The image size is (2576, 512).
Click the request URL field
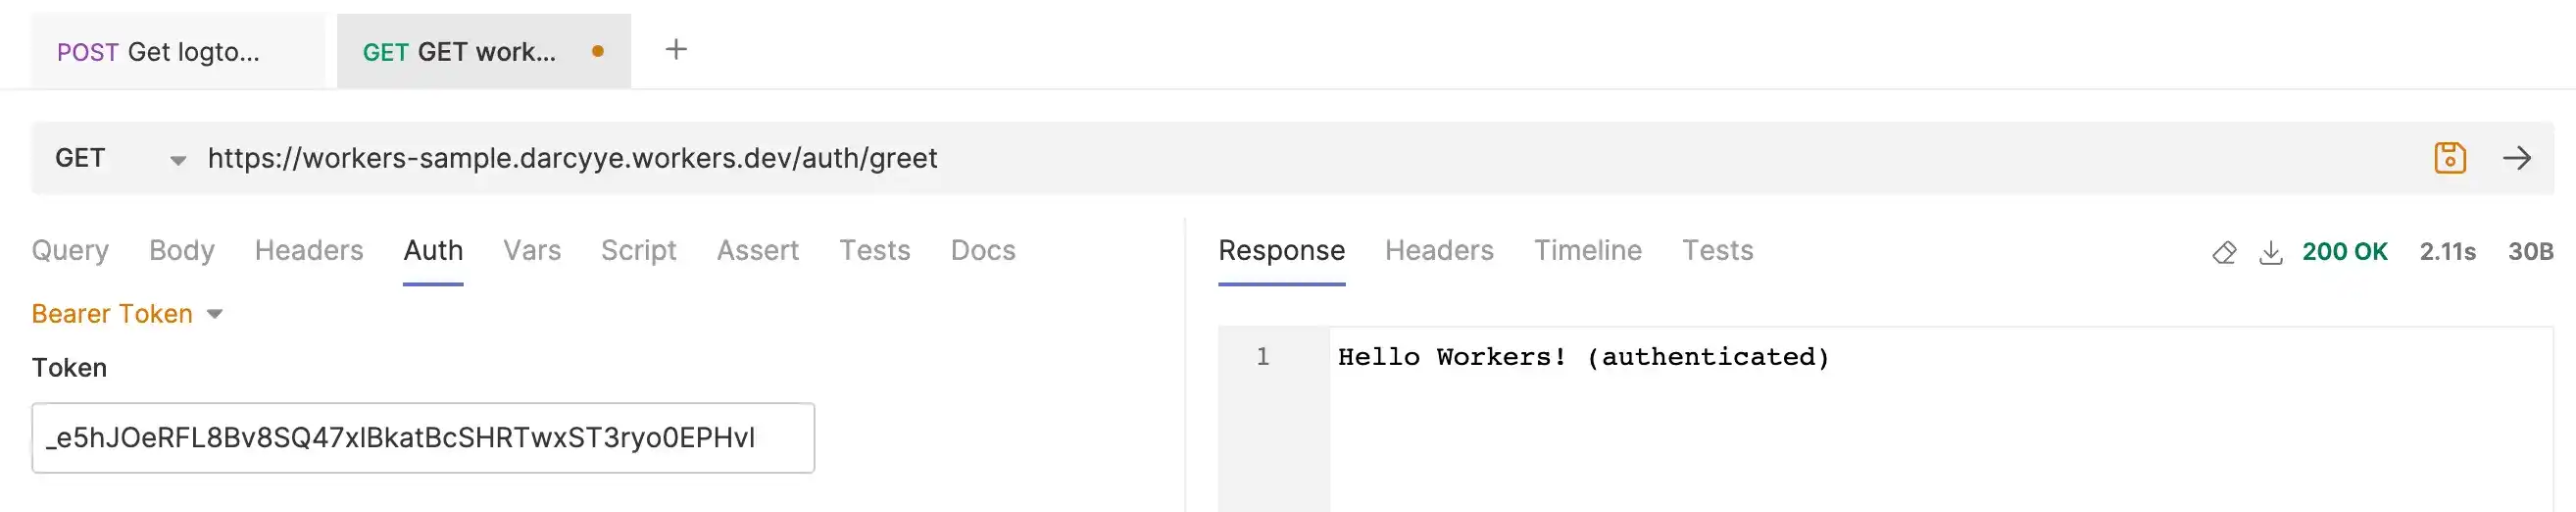[1200, 158]
